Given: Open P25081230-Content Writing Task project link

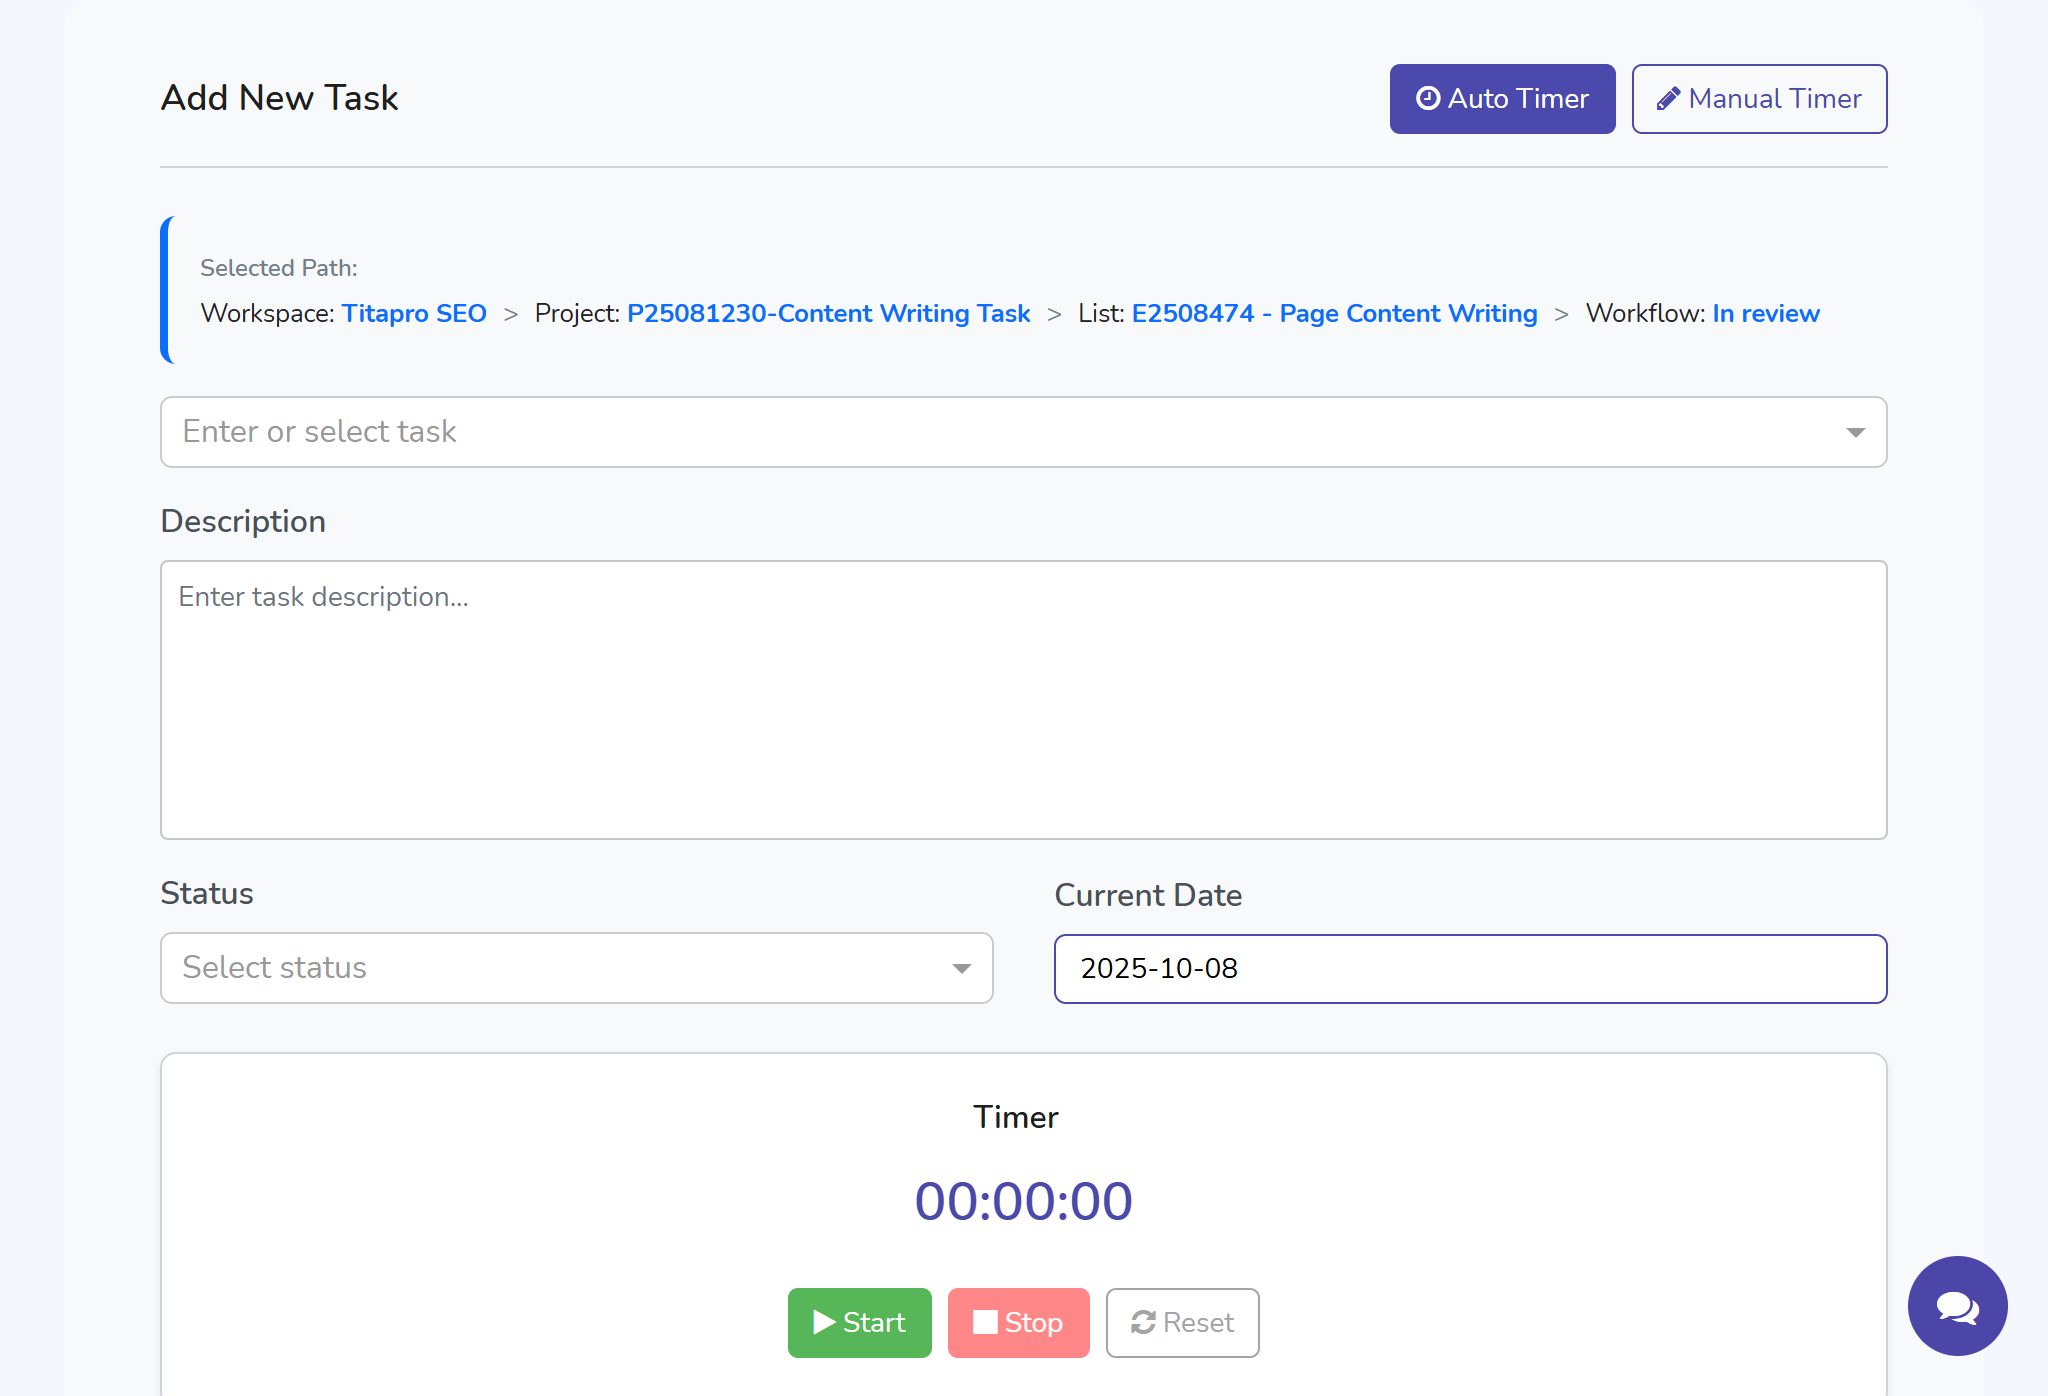Looking at the screenshot, I should pos(828,313).
